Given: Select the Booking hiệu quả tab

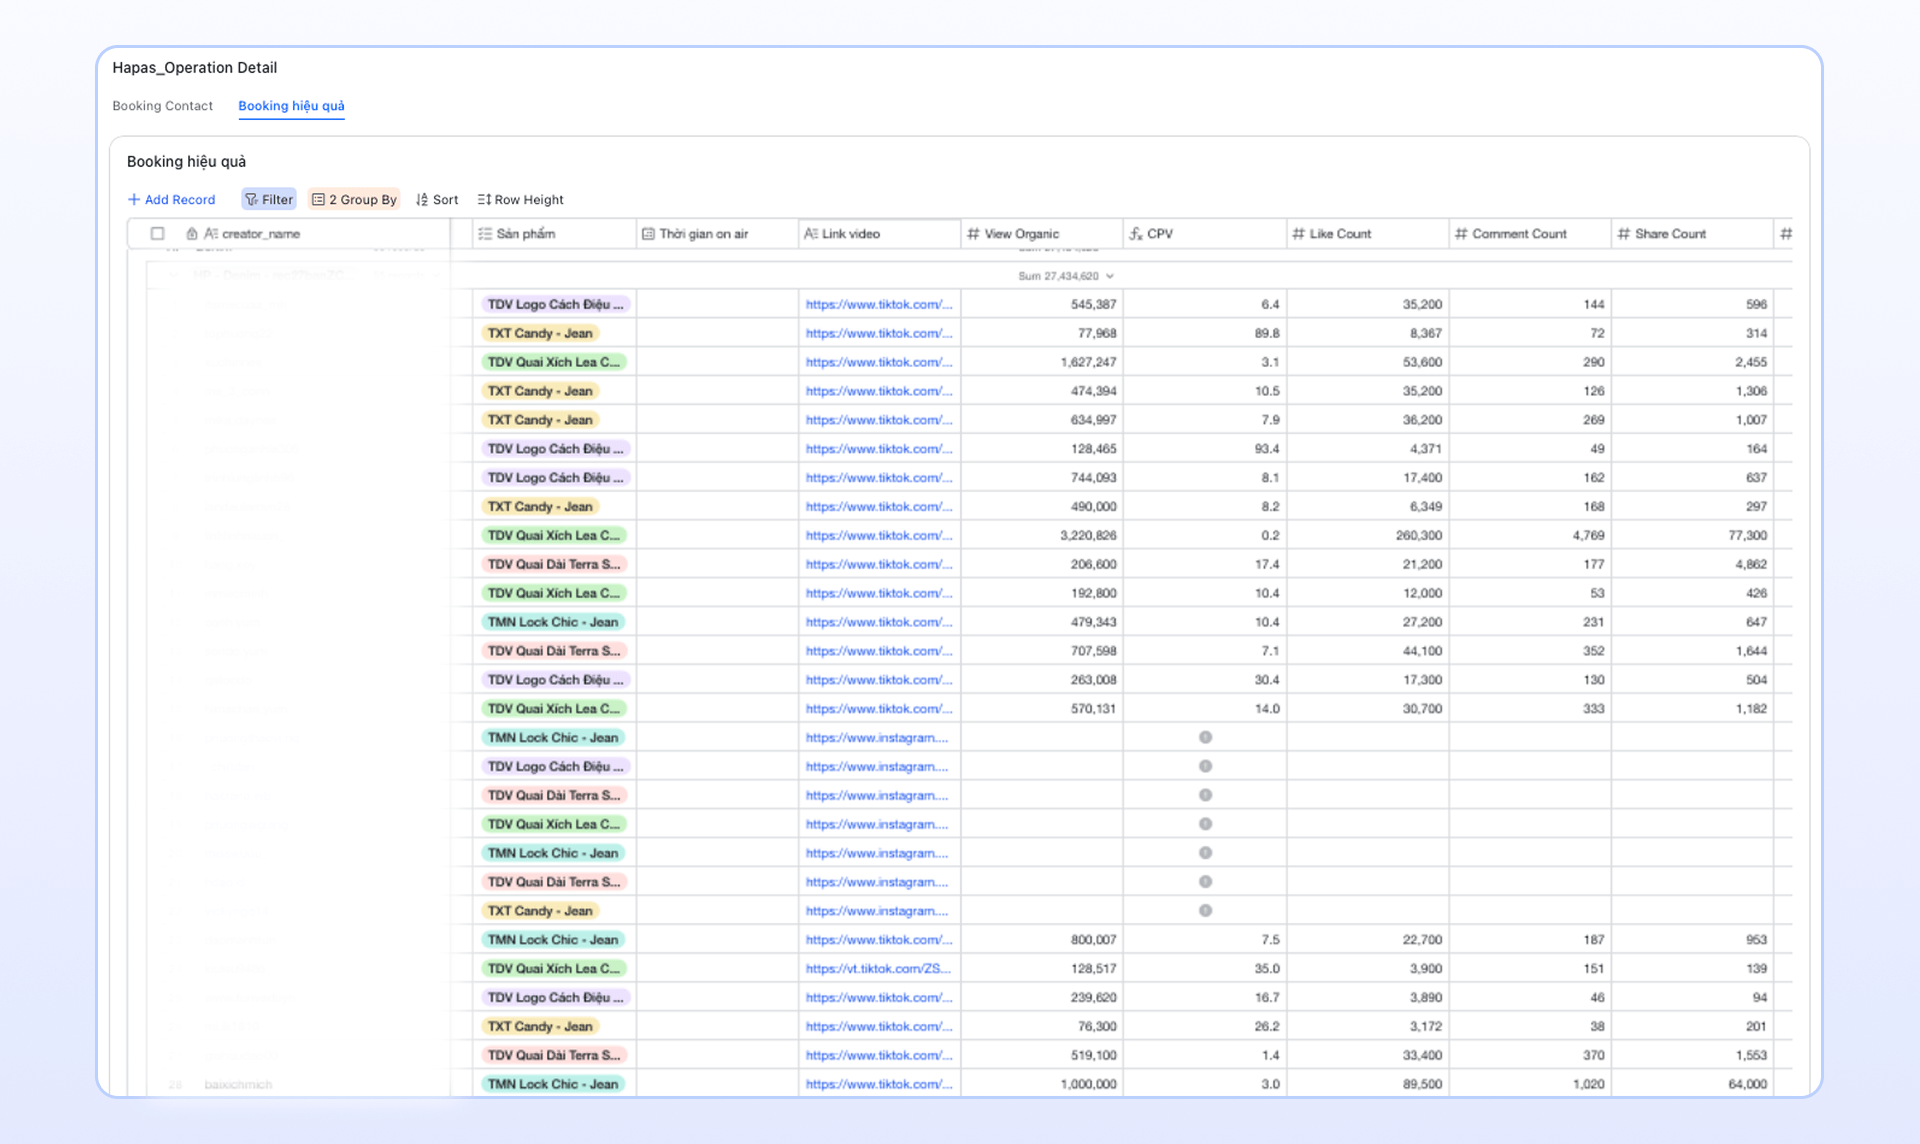Looking at the screenshot, I should (291, 106).
